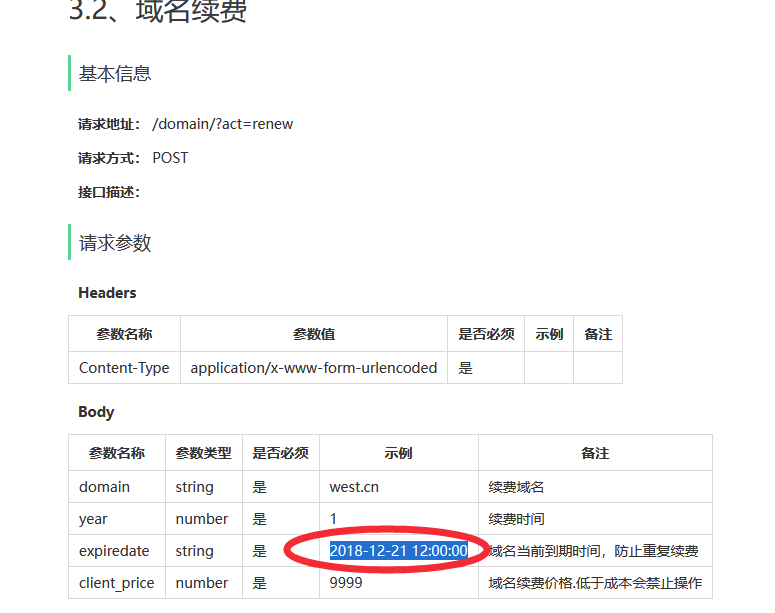Click the POST request method value
Viewport: 775px width, 613px height.
coord(170,158)
